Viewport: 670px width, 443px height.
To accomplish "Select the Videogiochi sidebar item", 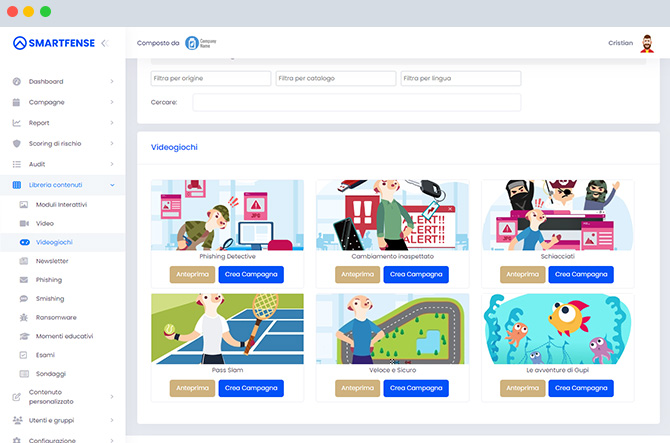I will click(62, 242).
